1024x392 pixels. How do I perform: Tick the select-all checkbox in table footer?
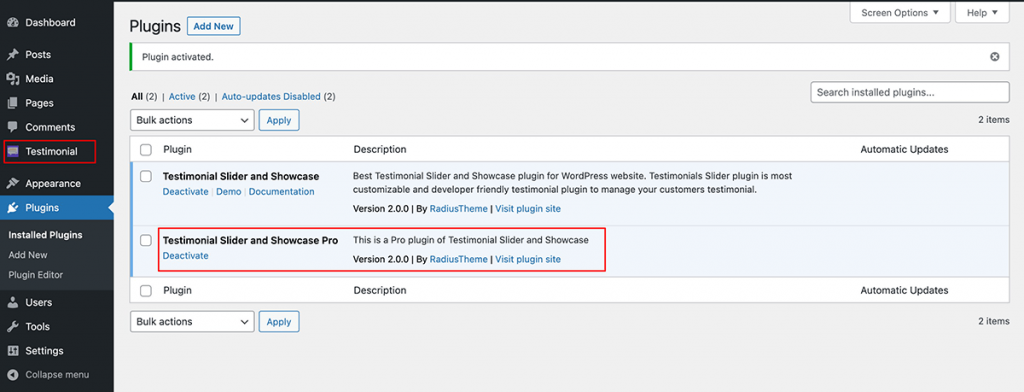(x=146, y=291)
